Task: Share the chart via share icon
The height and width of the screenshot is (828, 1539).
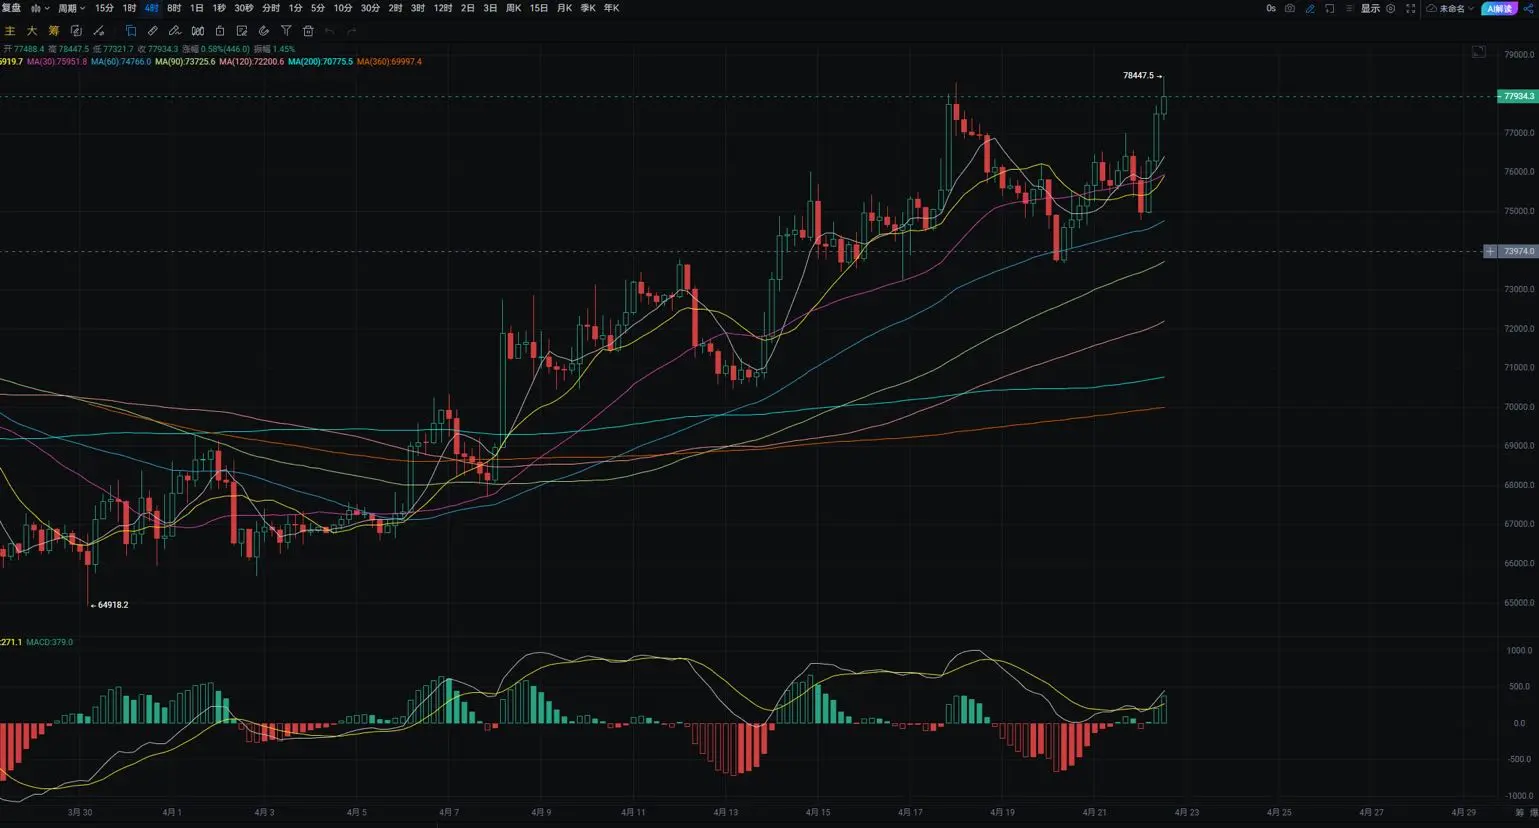Action: [x=1529, y=8]
